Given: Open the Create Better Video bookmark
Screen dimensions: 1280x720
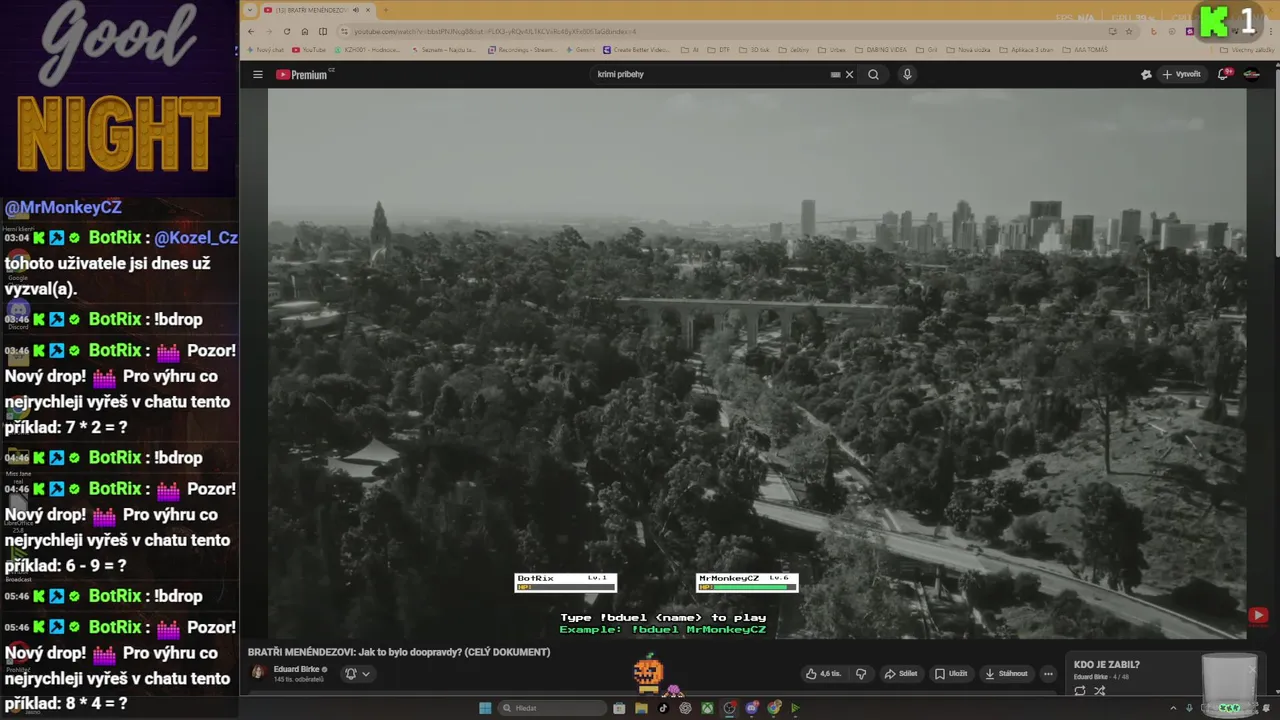Looking at the screenshot, I should coord(635,49).
